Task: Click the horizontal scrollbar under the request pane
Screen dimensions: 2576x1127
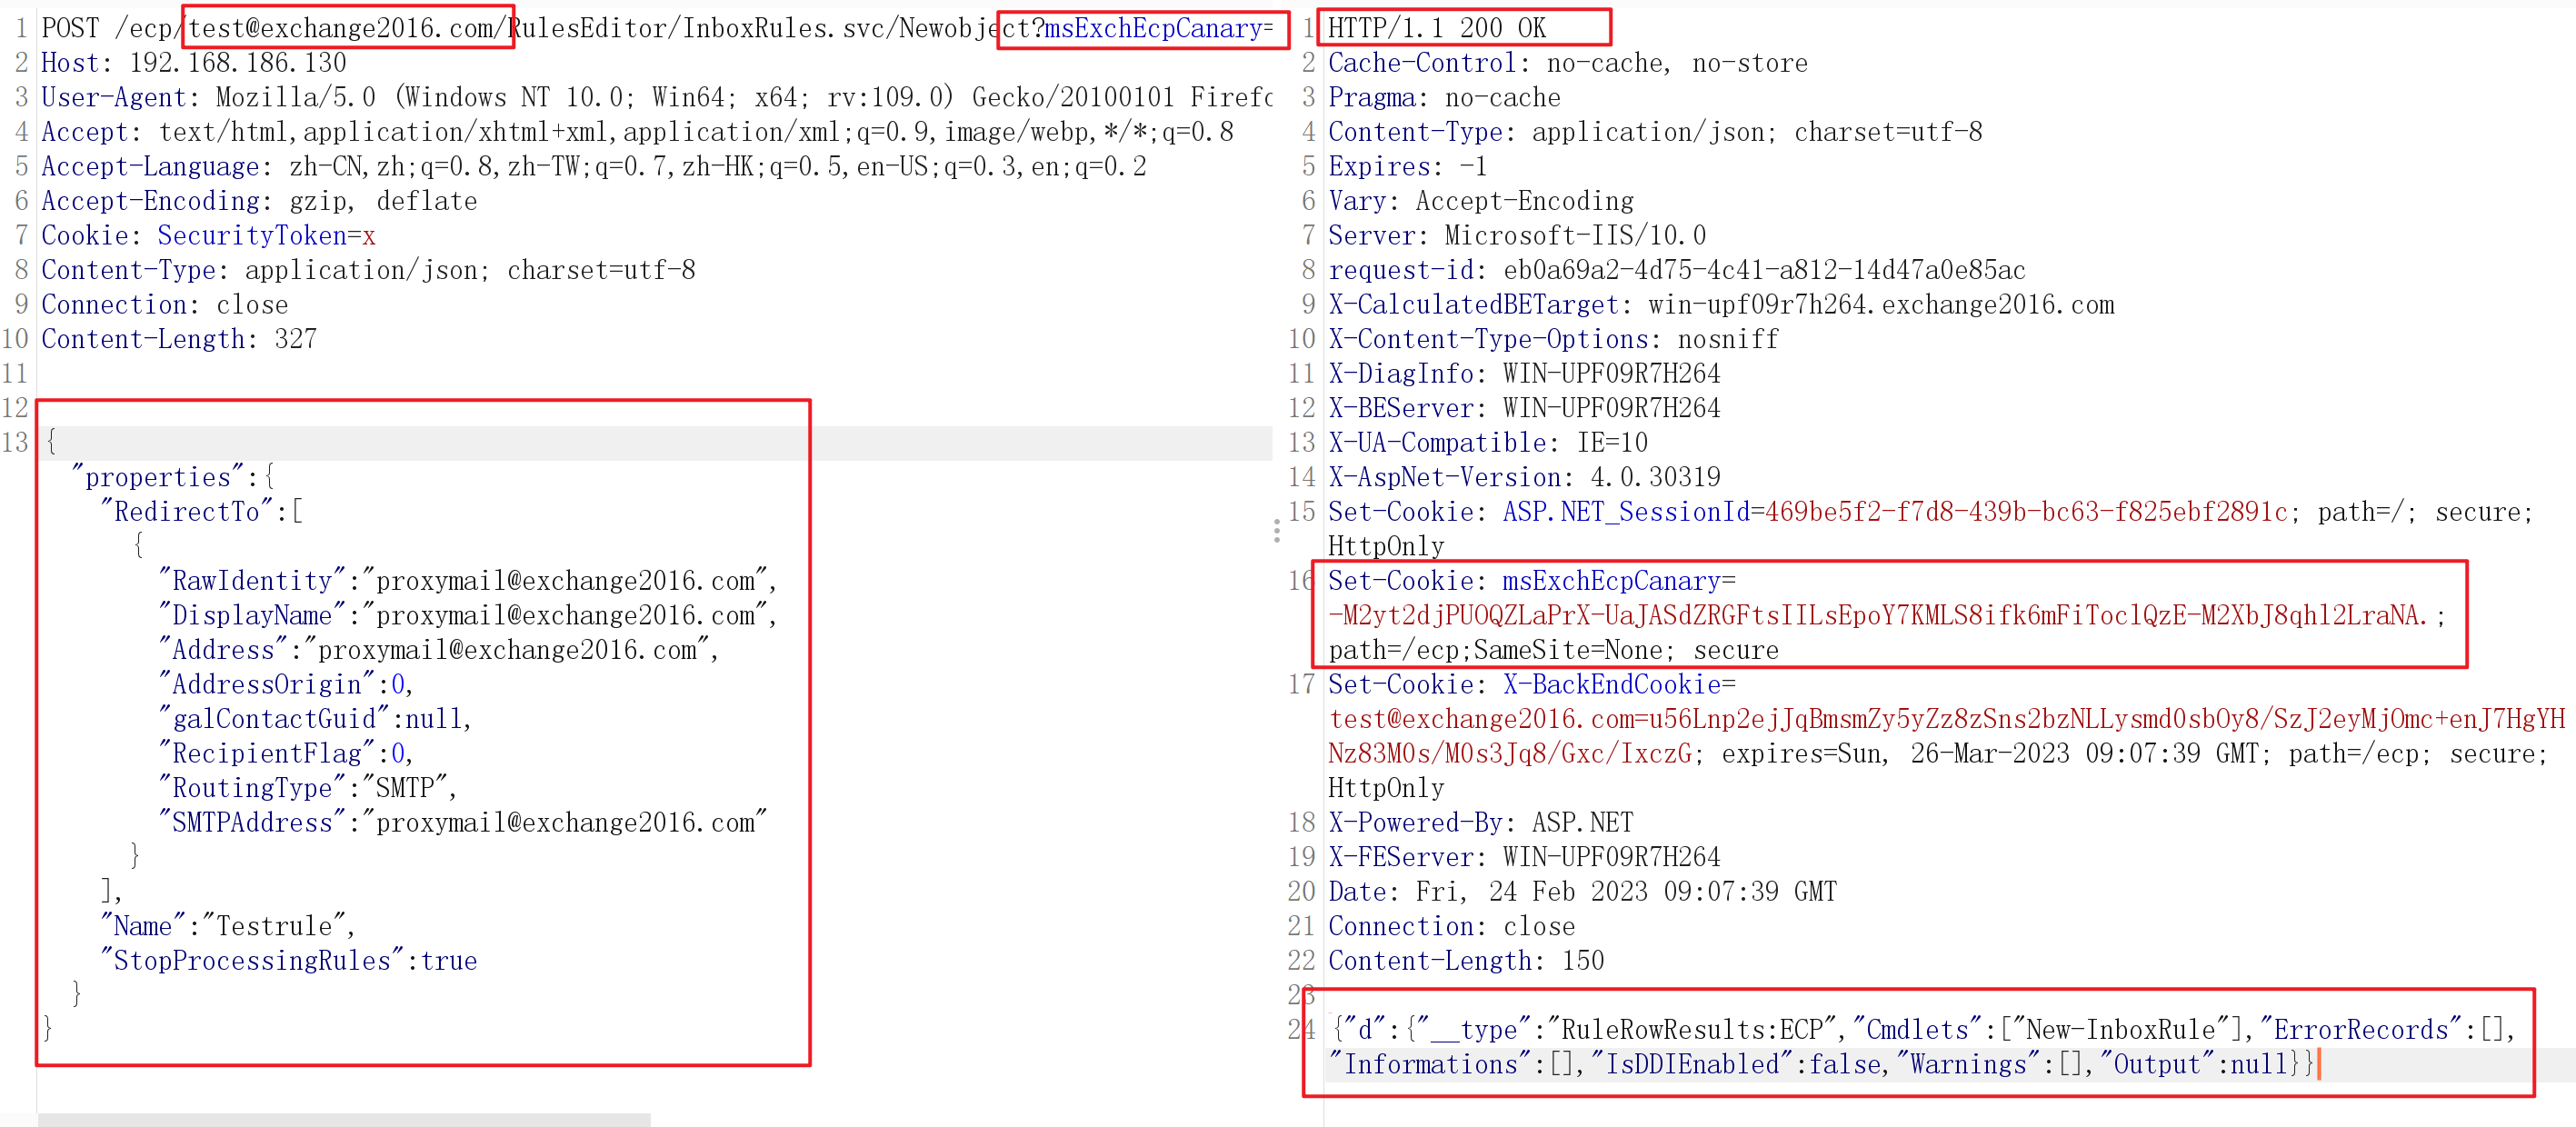Action: [x=343, y=1119]
